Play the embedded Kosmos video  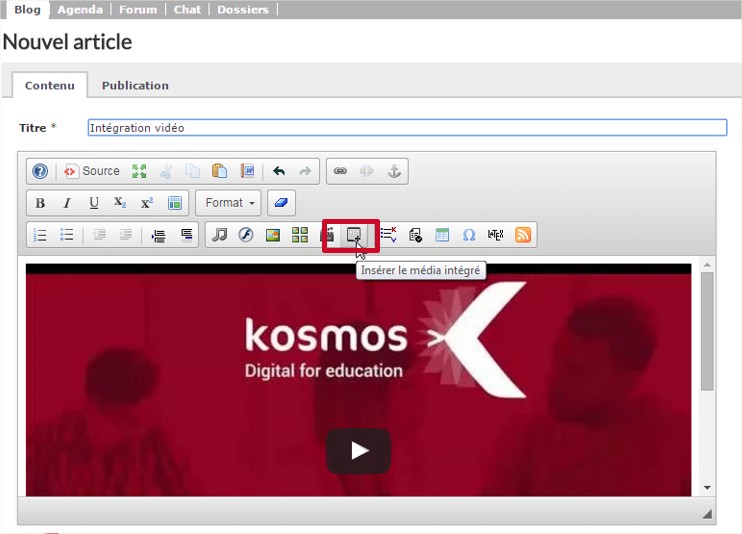coord(358,451)
